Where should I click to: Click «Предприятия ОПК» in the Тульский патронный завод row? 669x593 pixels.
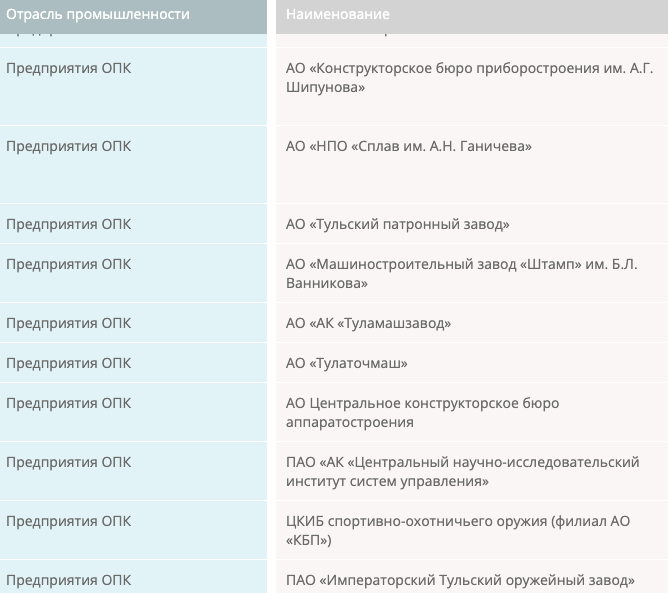68,224
